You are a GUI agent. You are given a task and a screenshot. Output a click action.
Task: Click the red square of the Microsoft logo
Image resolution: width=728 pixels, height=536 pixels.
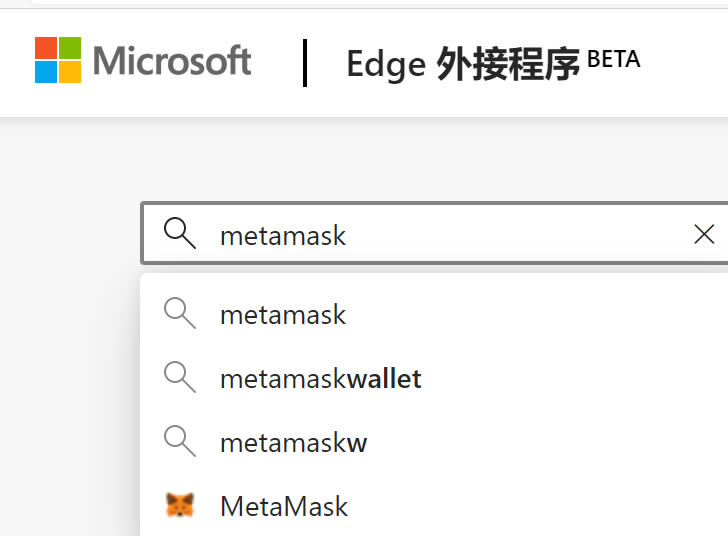pyautogui.click(x=46, y=48)
